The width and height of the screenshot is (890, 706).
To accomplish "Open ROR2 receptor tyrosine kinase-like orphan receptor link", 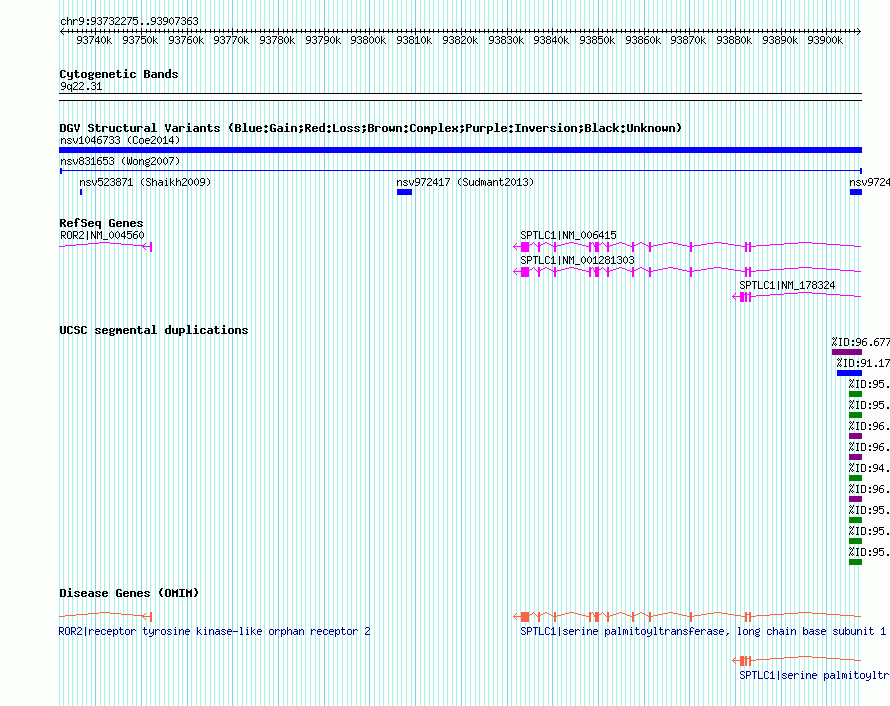I will [x=215, y=631].
